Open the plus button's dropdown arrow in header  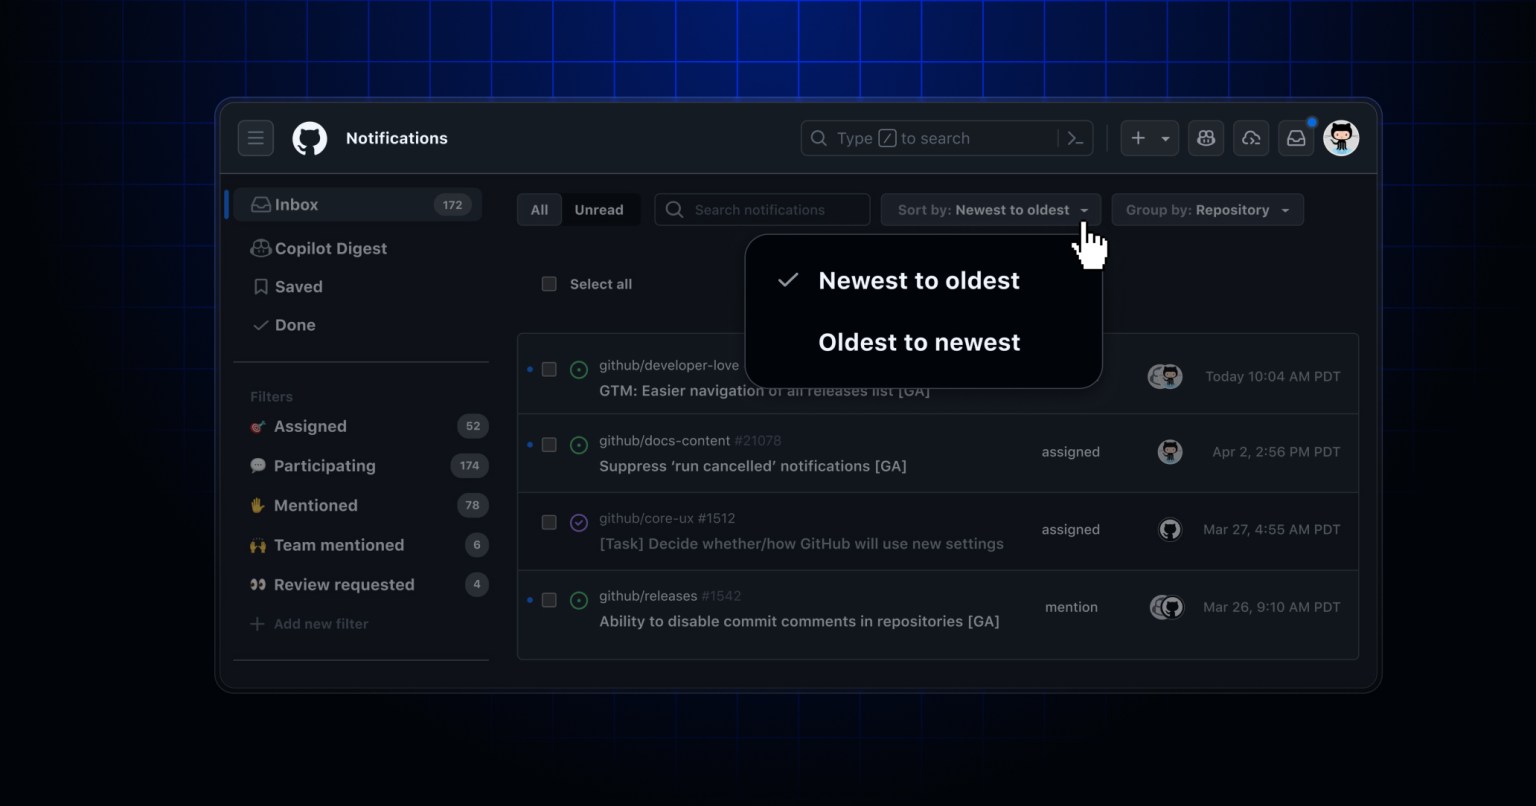[x=1166, y=138]
